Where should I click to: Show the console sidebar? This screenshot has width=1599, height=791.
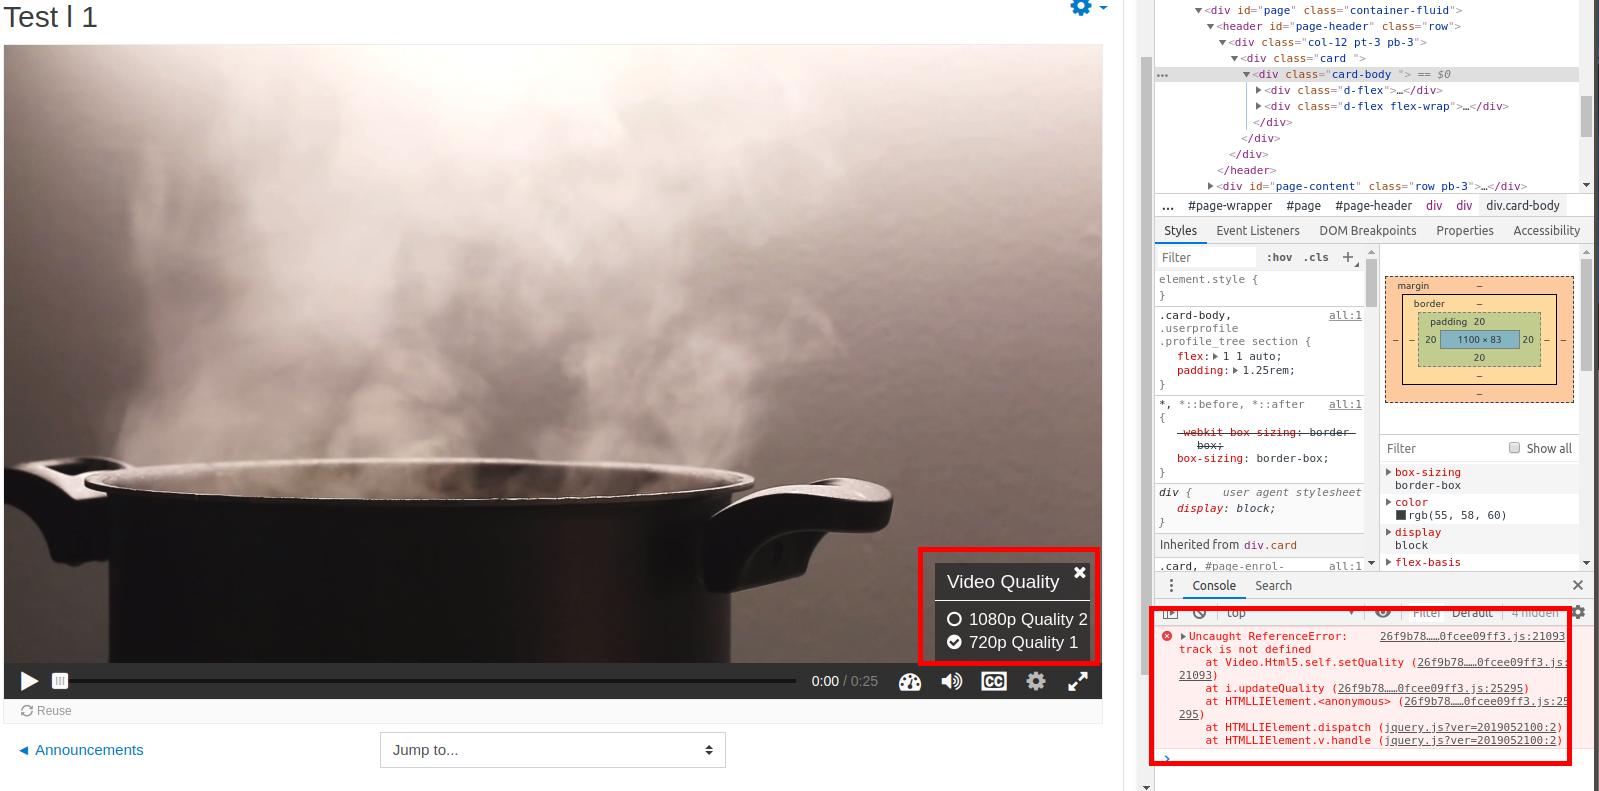tap(1171, 612)
